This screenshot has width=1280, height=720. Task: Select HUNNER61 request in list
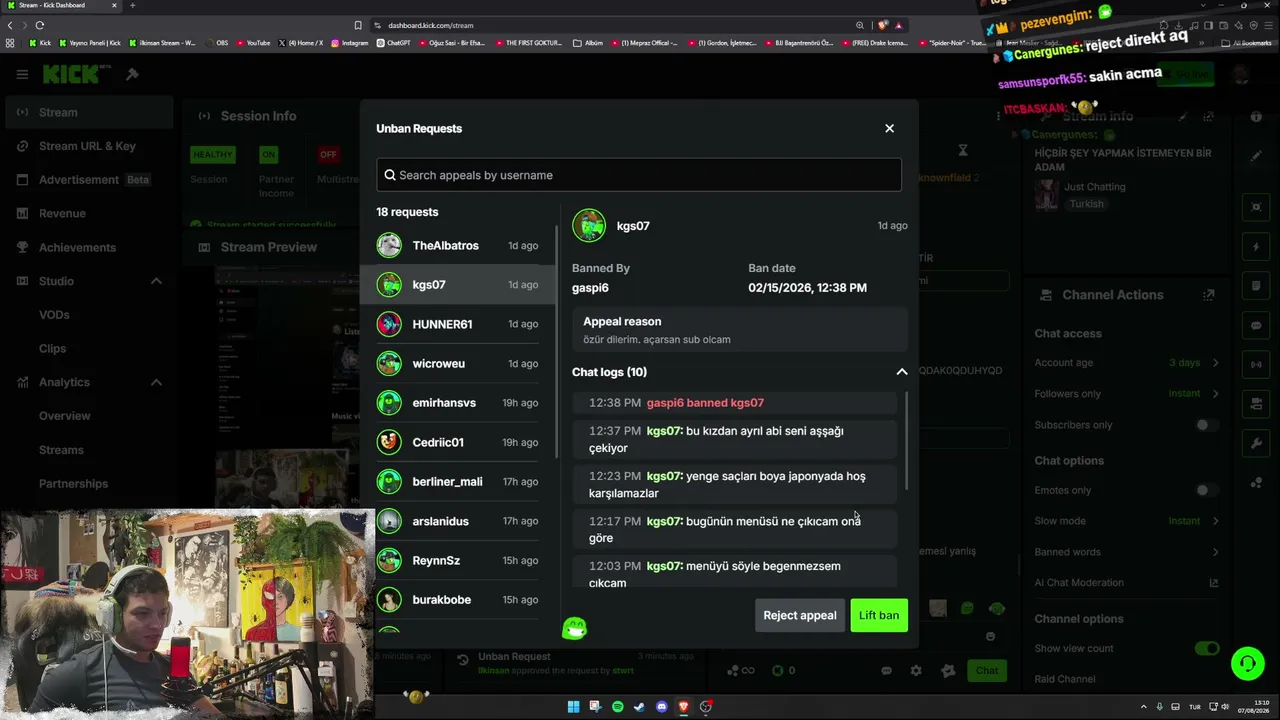click(457, 324)
